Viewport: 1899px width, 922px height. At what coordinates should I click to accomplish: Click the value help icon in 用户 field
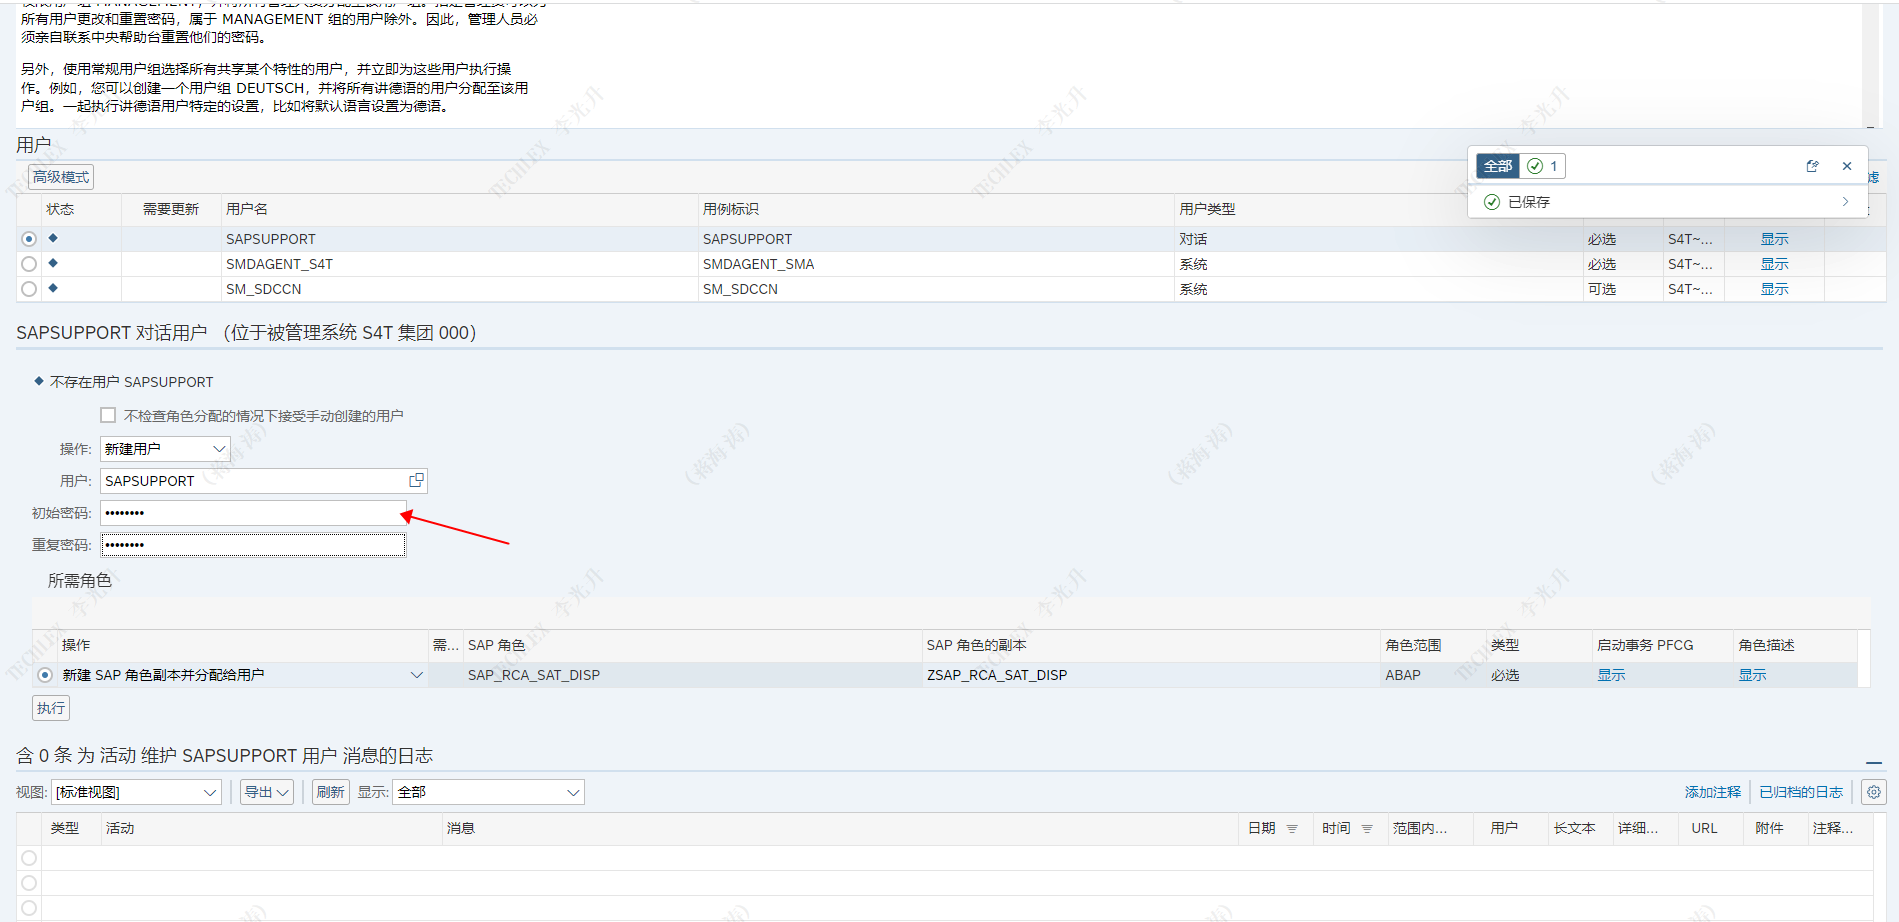[x=416, y=481]
